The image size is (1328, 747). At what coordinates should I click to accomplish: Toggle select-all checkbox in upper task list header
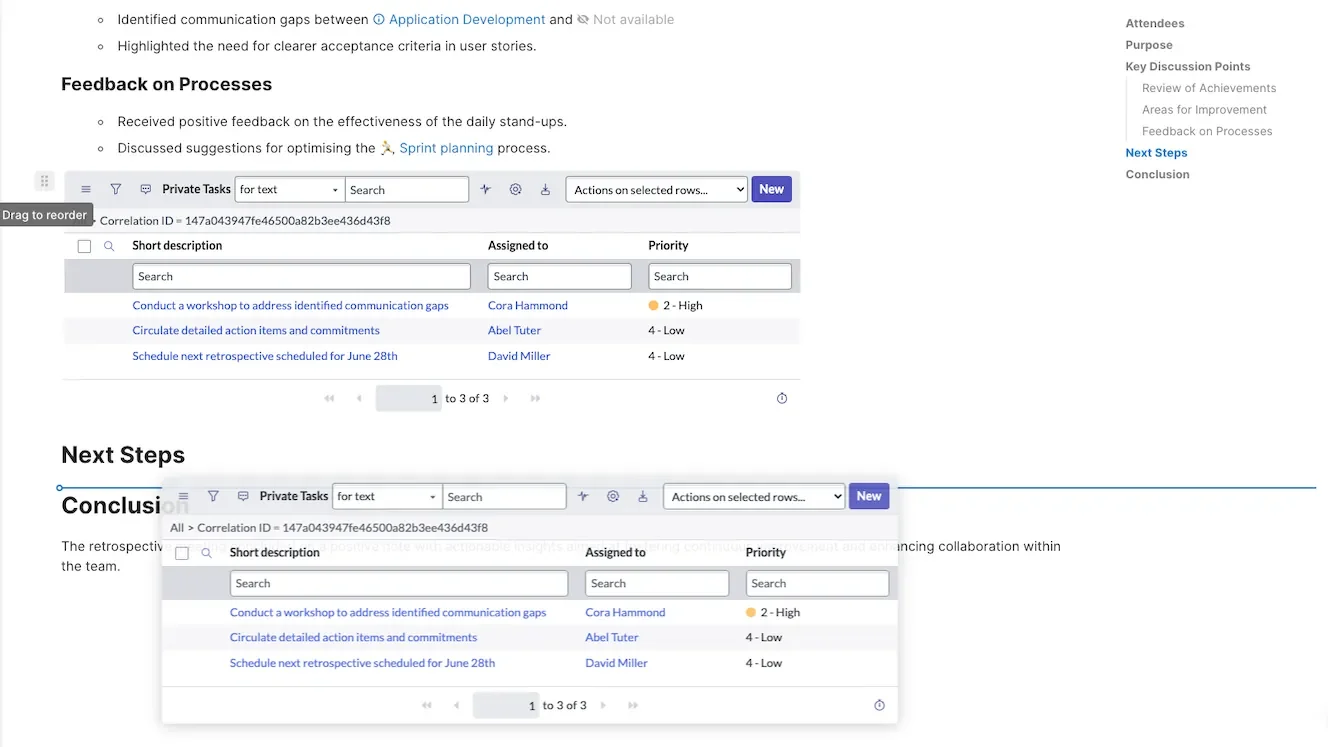[x=85, y=246]
